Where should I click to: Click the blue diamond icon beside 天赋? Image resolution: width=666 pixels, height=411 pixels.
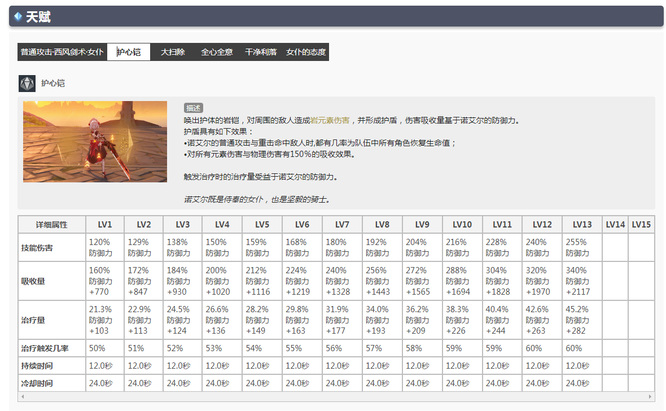coord(18,17)
